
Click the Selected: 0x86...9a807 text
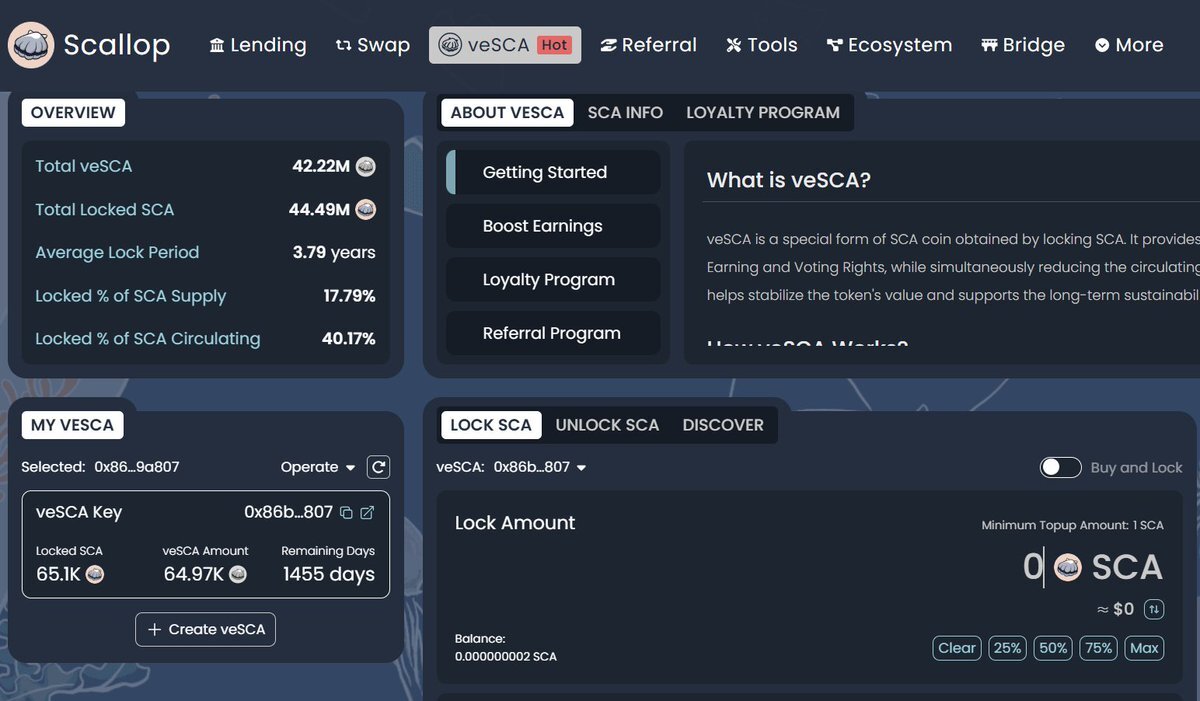(x=100, y=467)
